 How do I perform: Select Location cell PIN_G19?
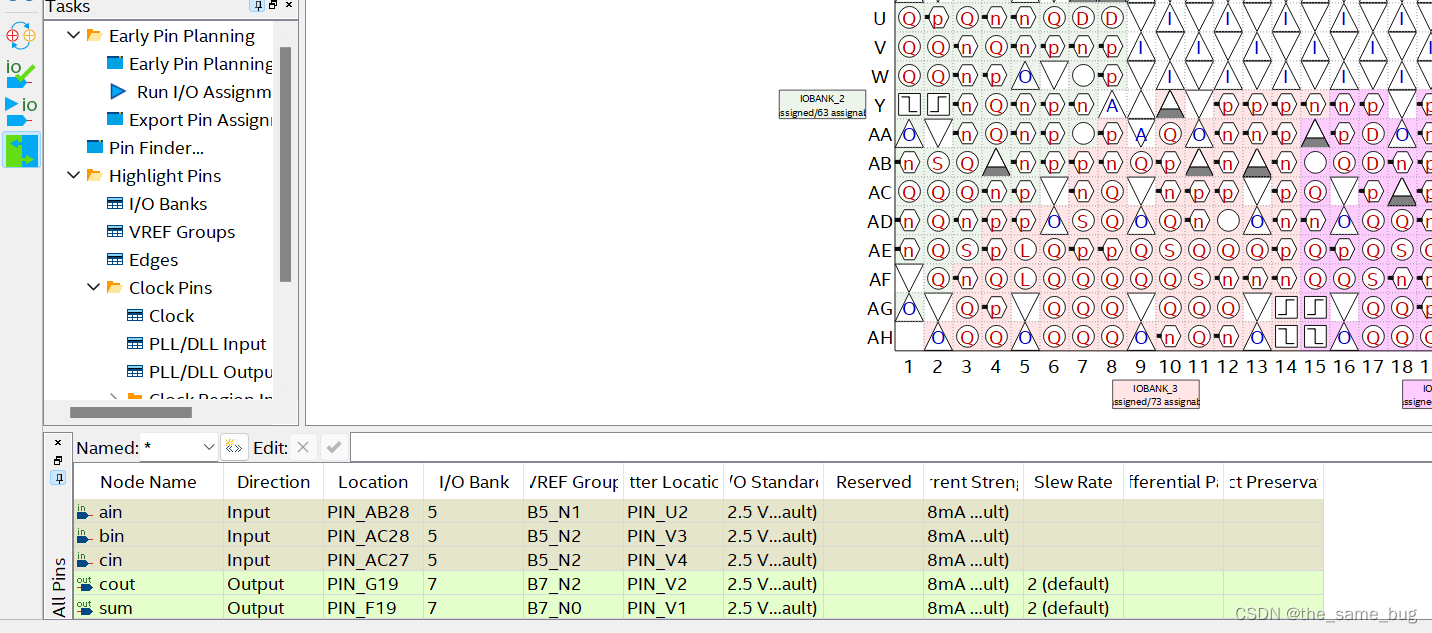[373, 583]
